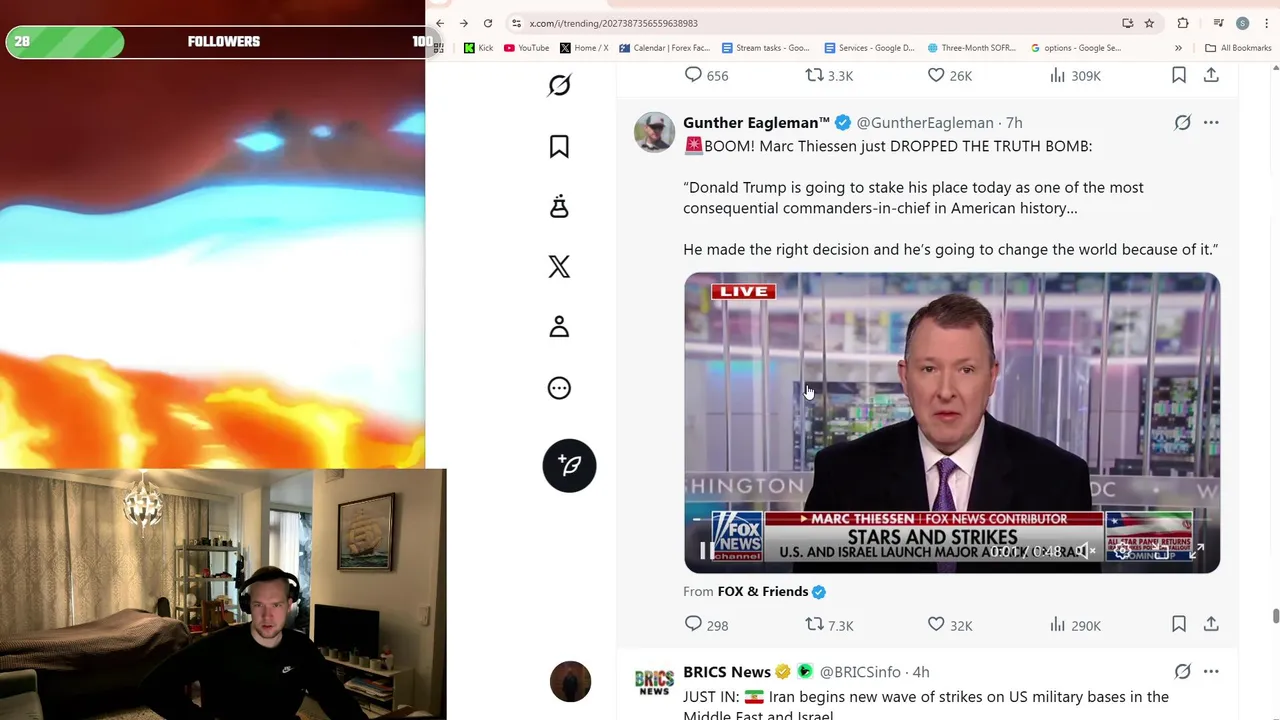Open the All Bookmarks folder
This screenshot has width=1280, height=720.
1238,48
